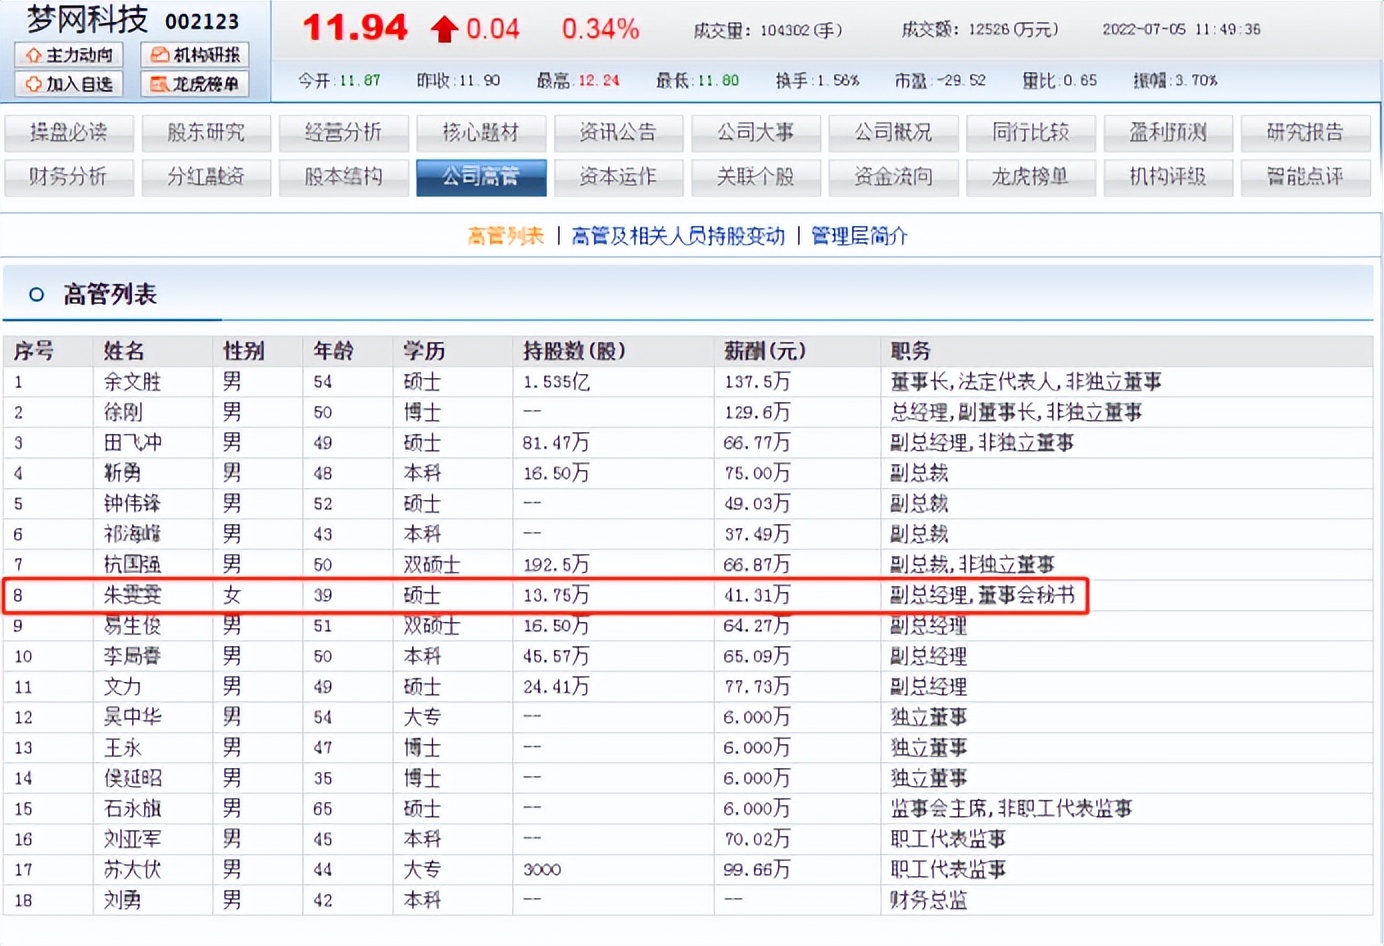This screenshot has width=1384, height=946.
Task: 切换到"财务分析"标签
Action: tap(68, 177)
